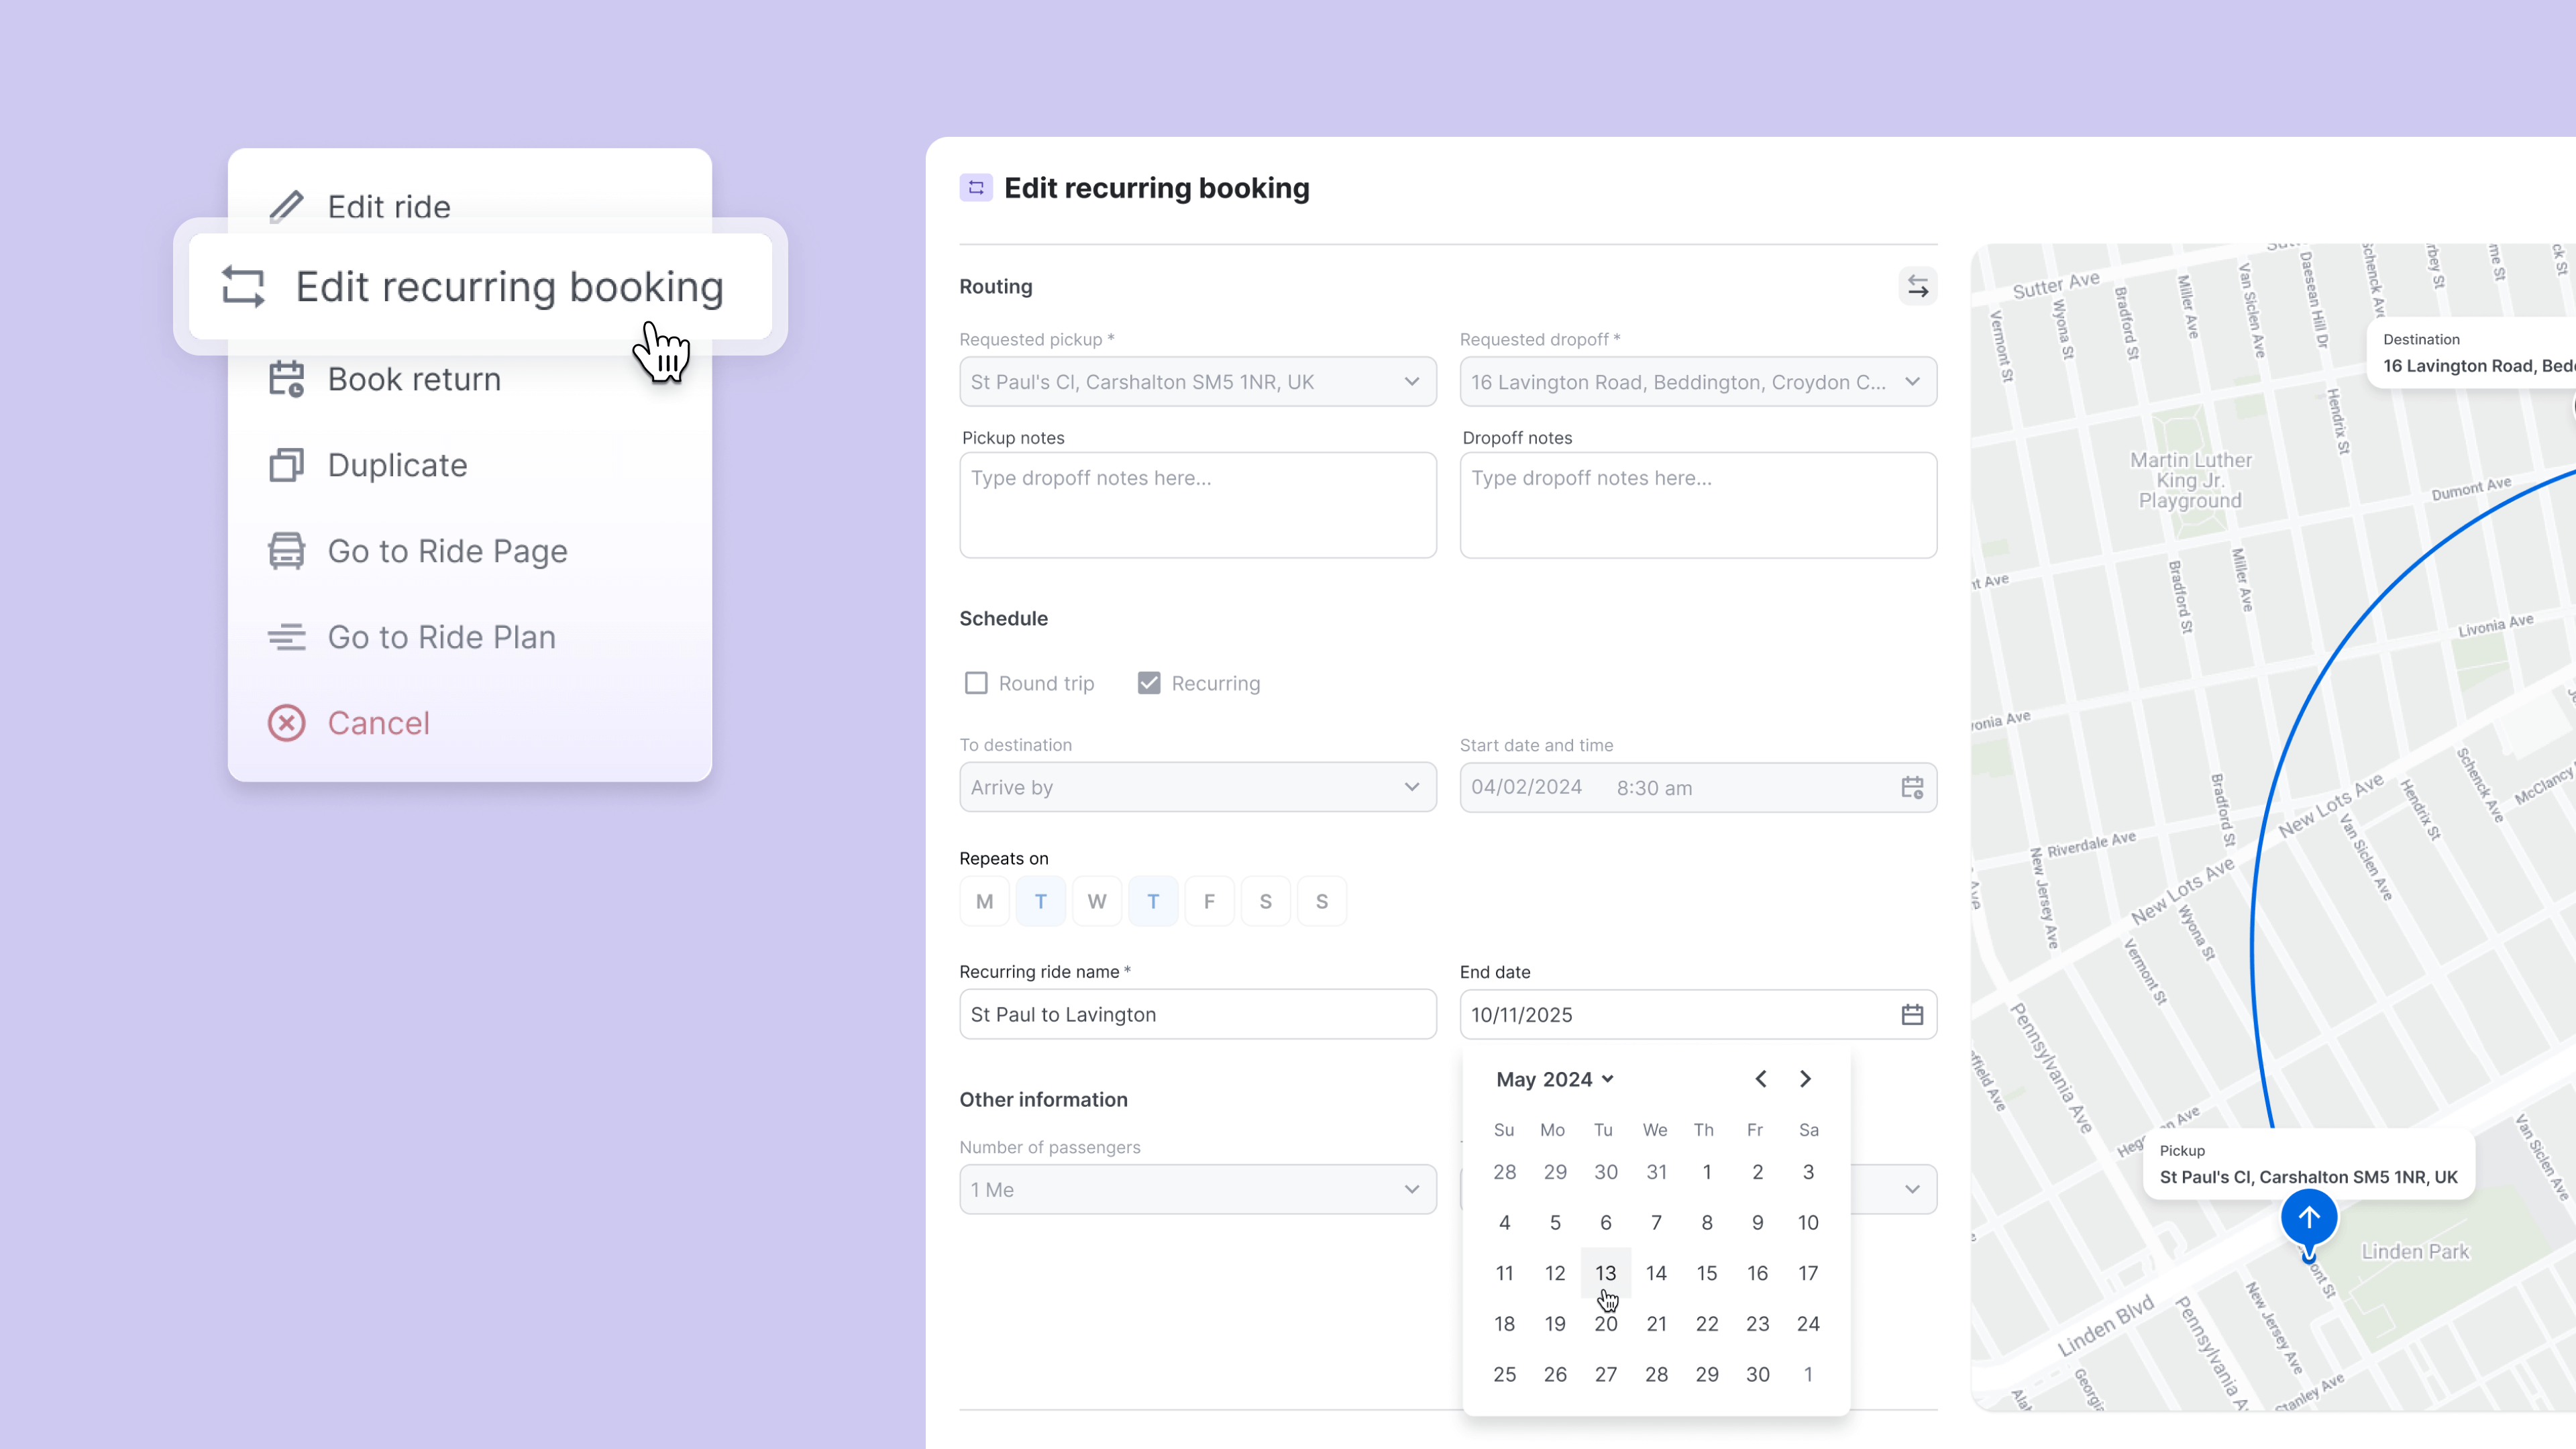Toggle Tuesday repeat day

(x=1041, y=902)
